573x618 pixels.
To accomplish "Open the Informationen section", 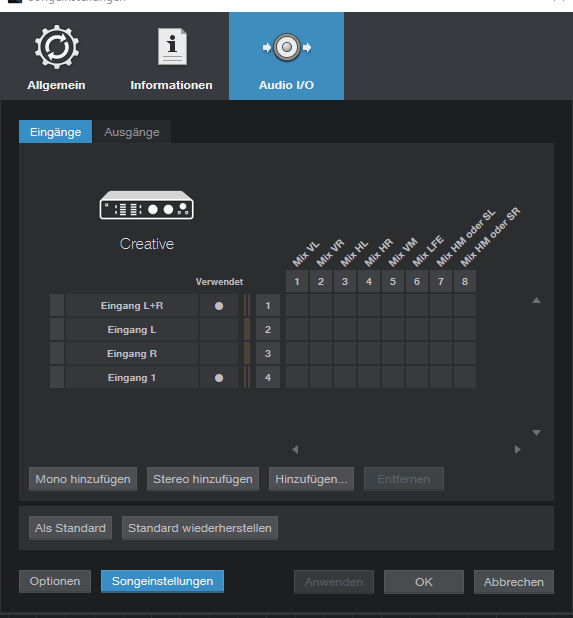I will (171, 56).
